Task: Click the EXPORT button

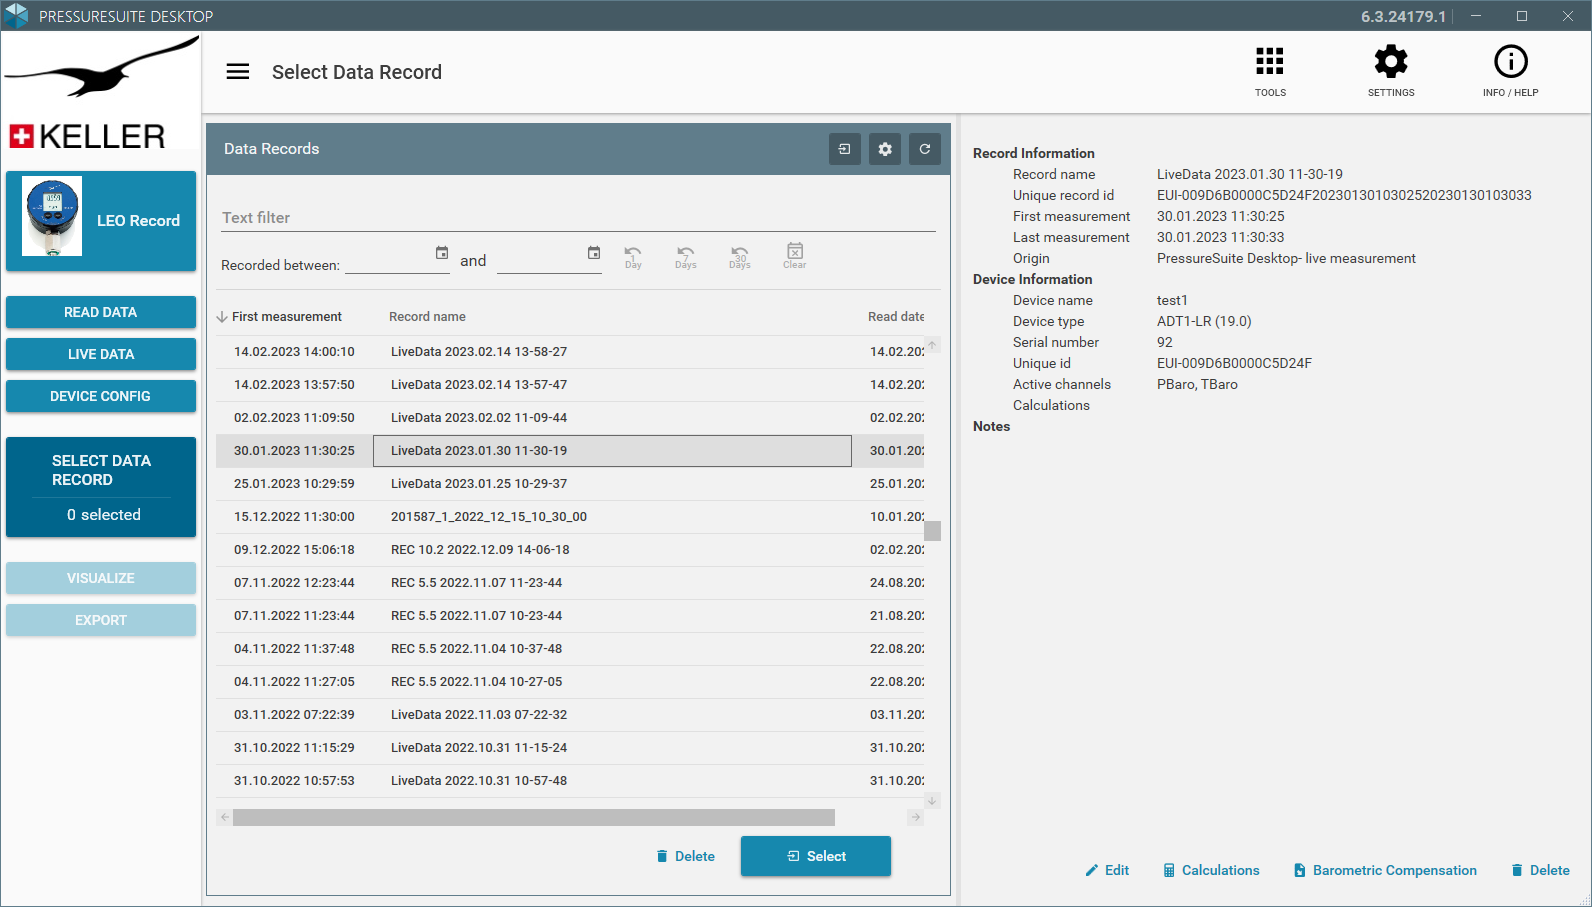Action: [101, 620]
